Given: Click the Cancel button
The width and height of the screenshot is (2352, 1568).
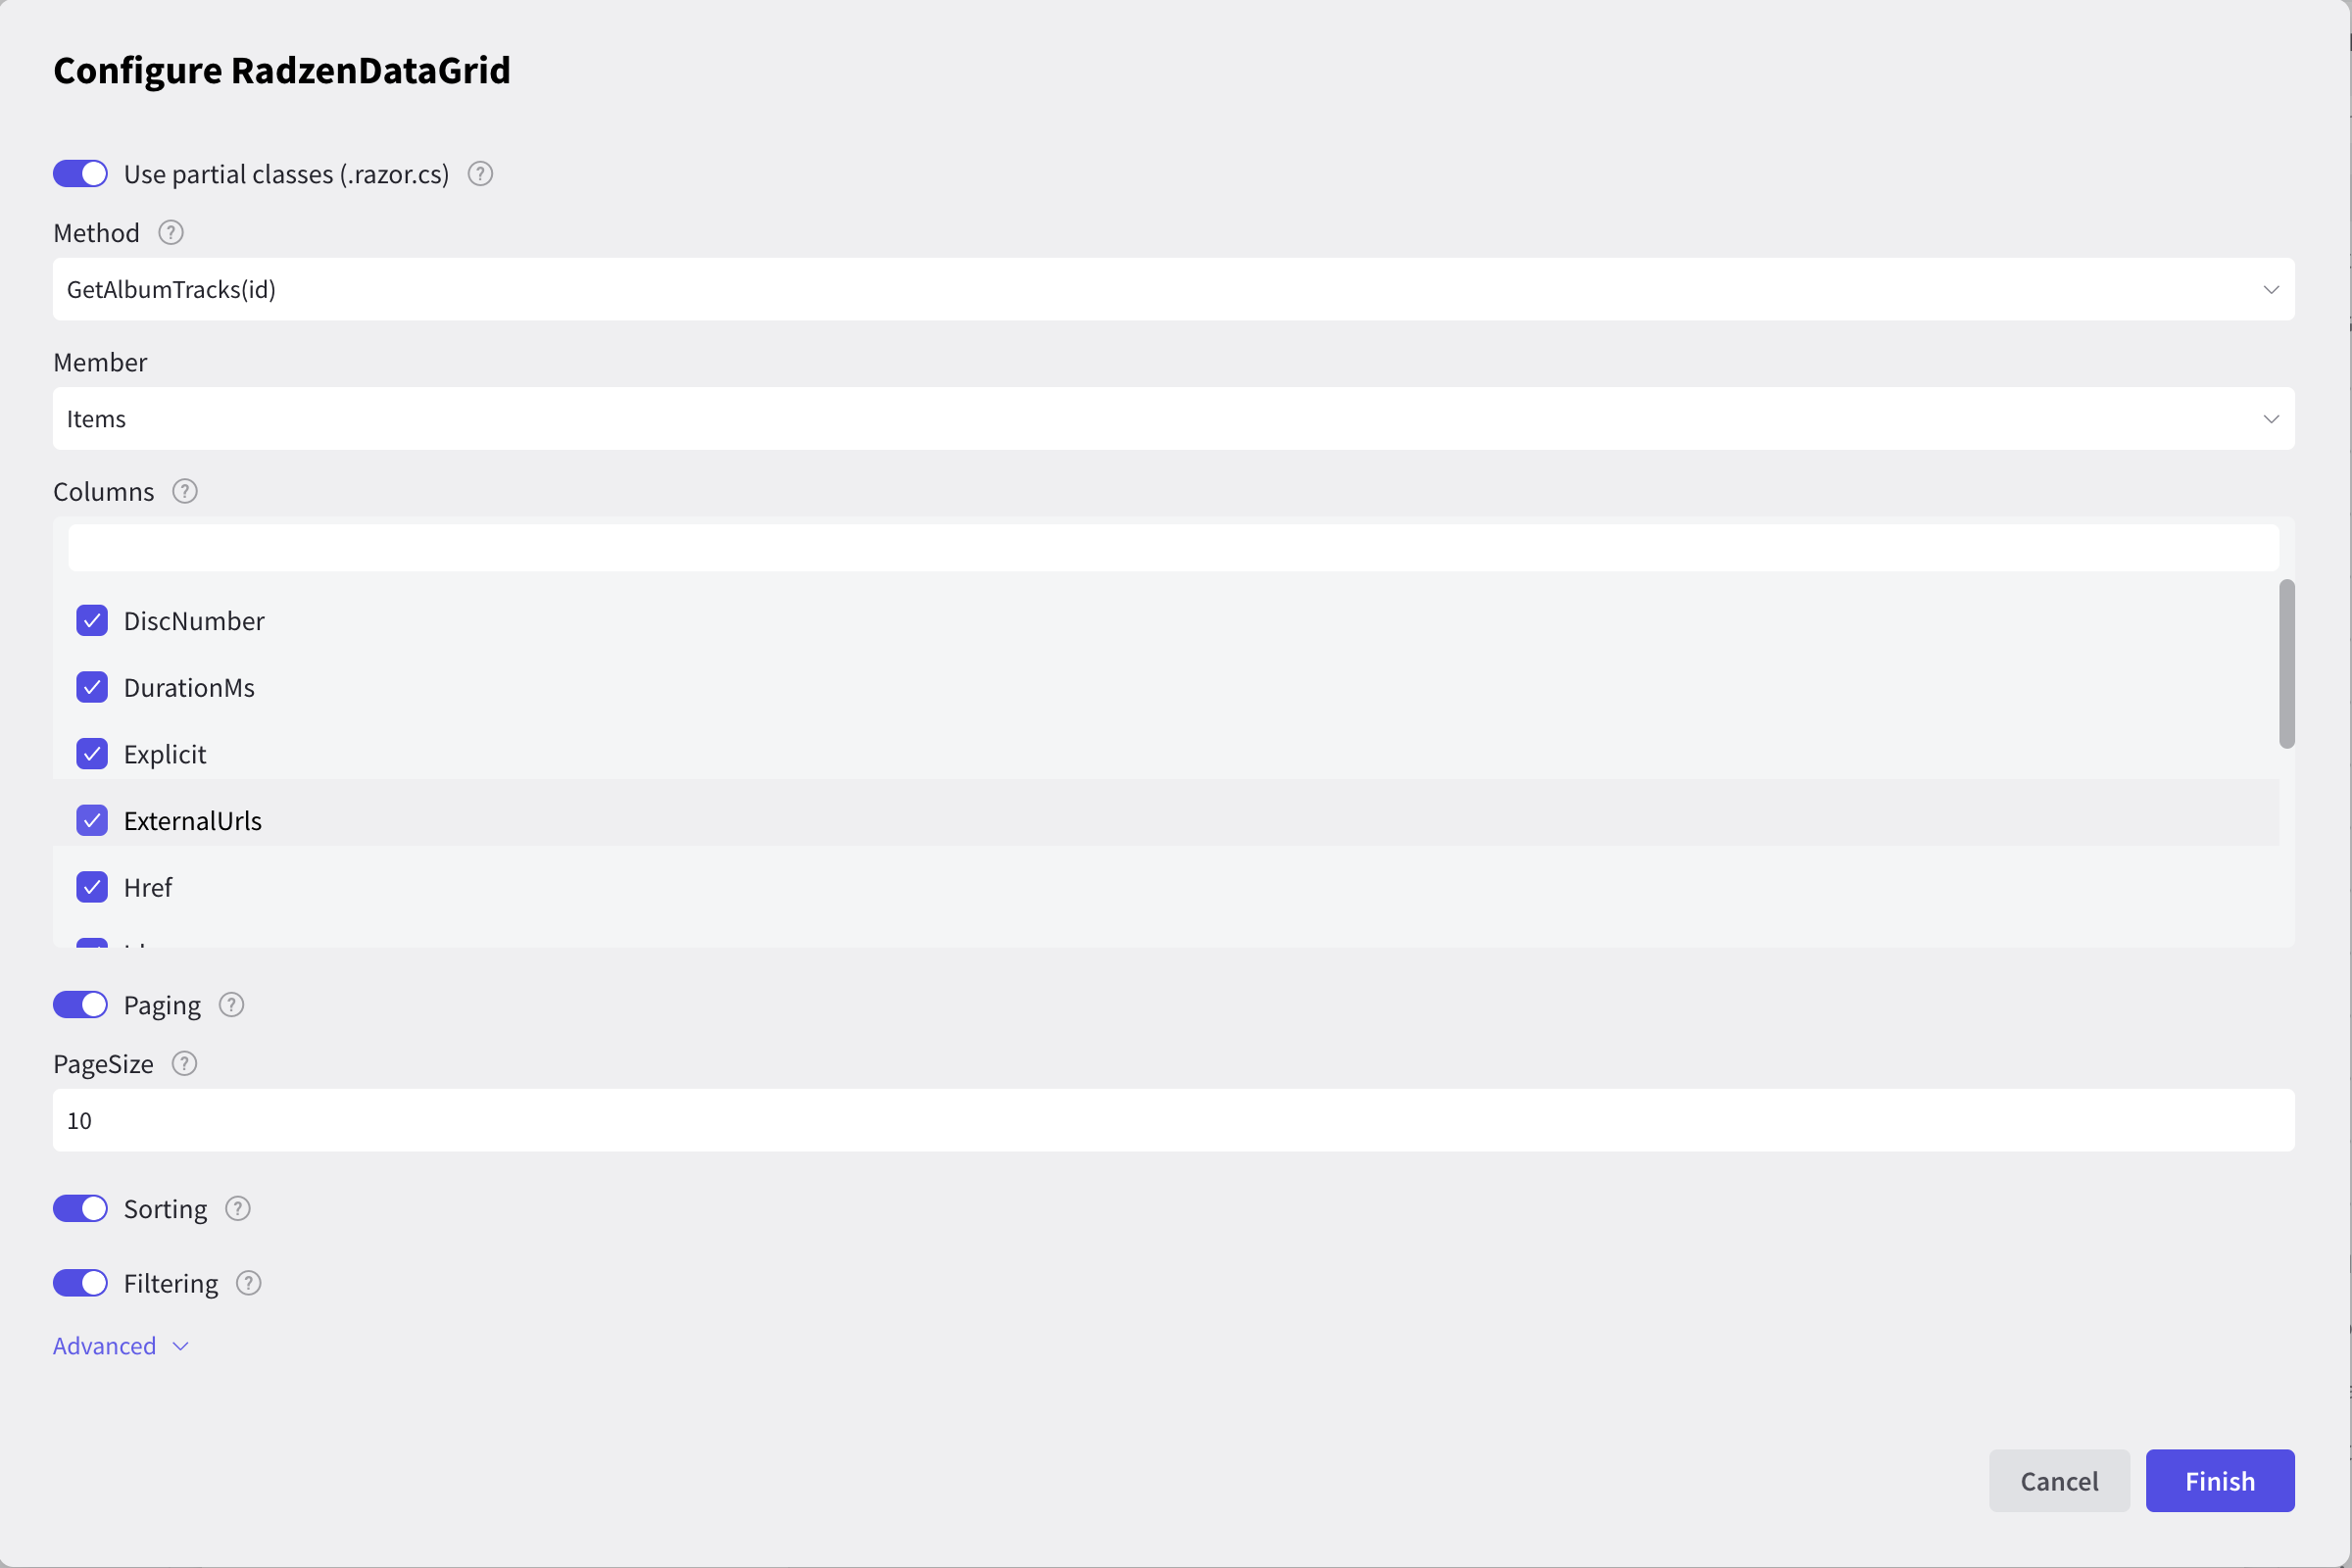Looking at the screenshot, I should (x=2060, y=1481).
